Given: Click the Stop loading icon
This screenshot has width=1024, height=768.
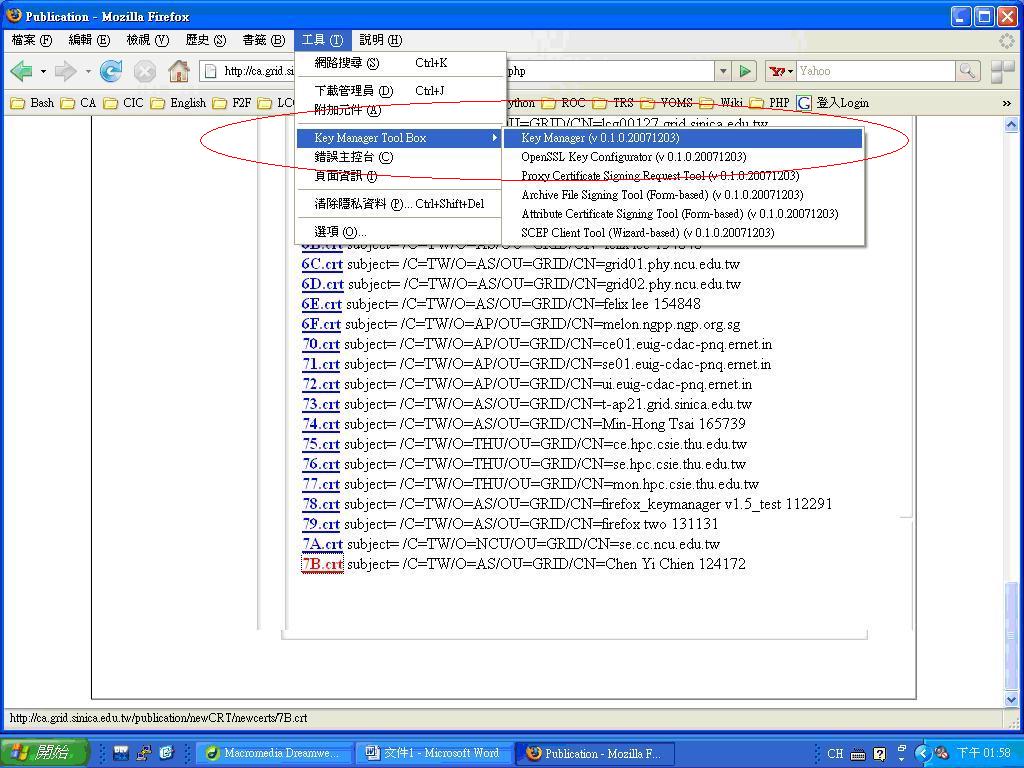Looking at the screenshot, I should tap(145, 71).
